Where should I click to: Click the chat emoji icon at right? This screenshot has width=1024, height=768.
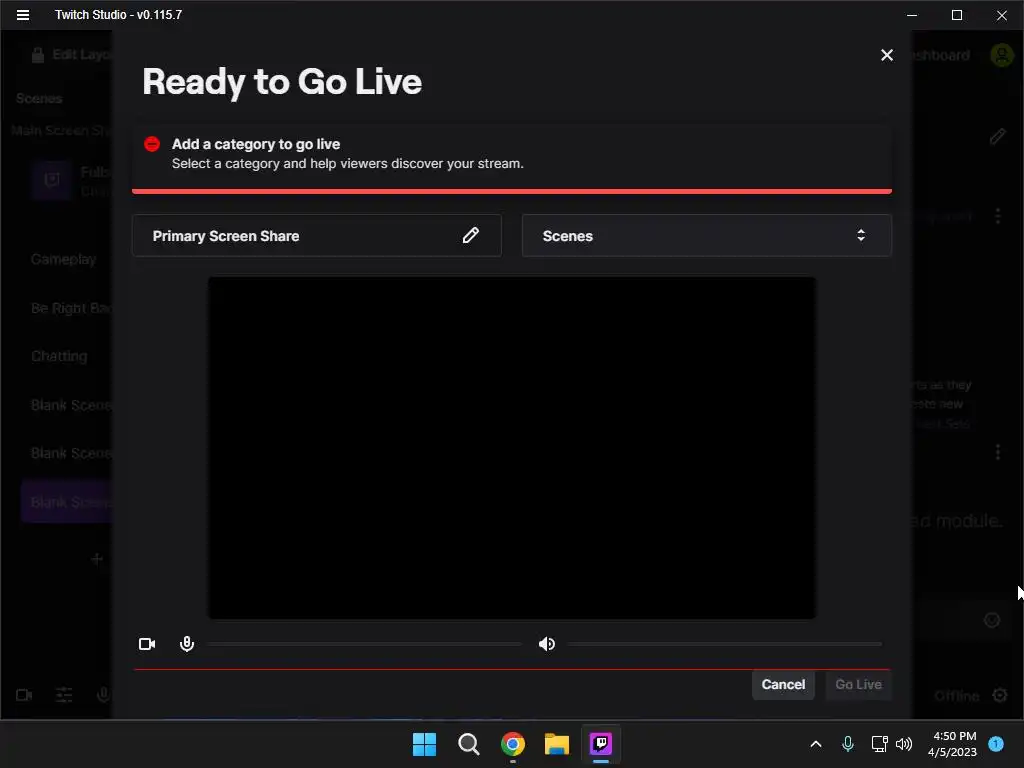(x=991, y=620)
